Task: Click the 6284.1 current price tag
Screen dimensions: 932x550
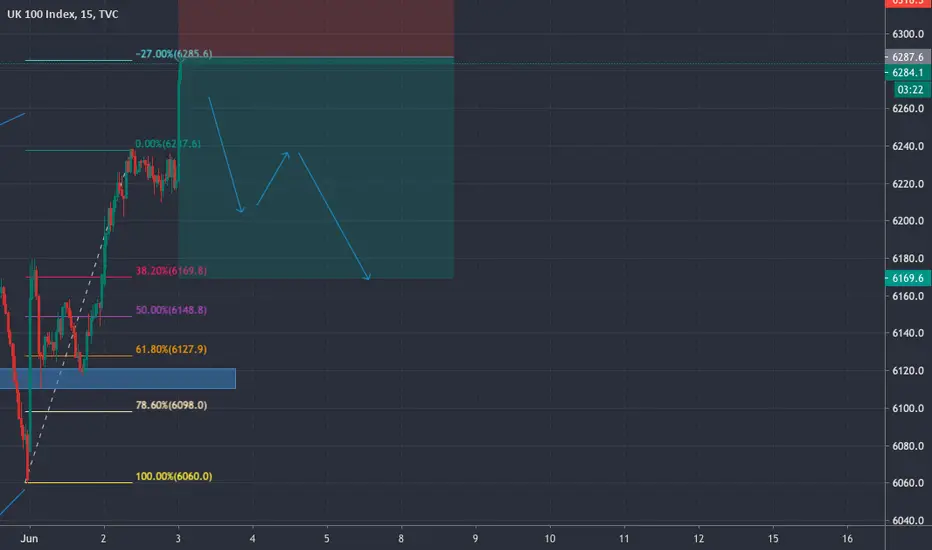Action: coord(908,73)
